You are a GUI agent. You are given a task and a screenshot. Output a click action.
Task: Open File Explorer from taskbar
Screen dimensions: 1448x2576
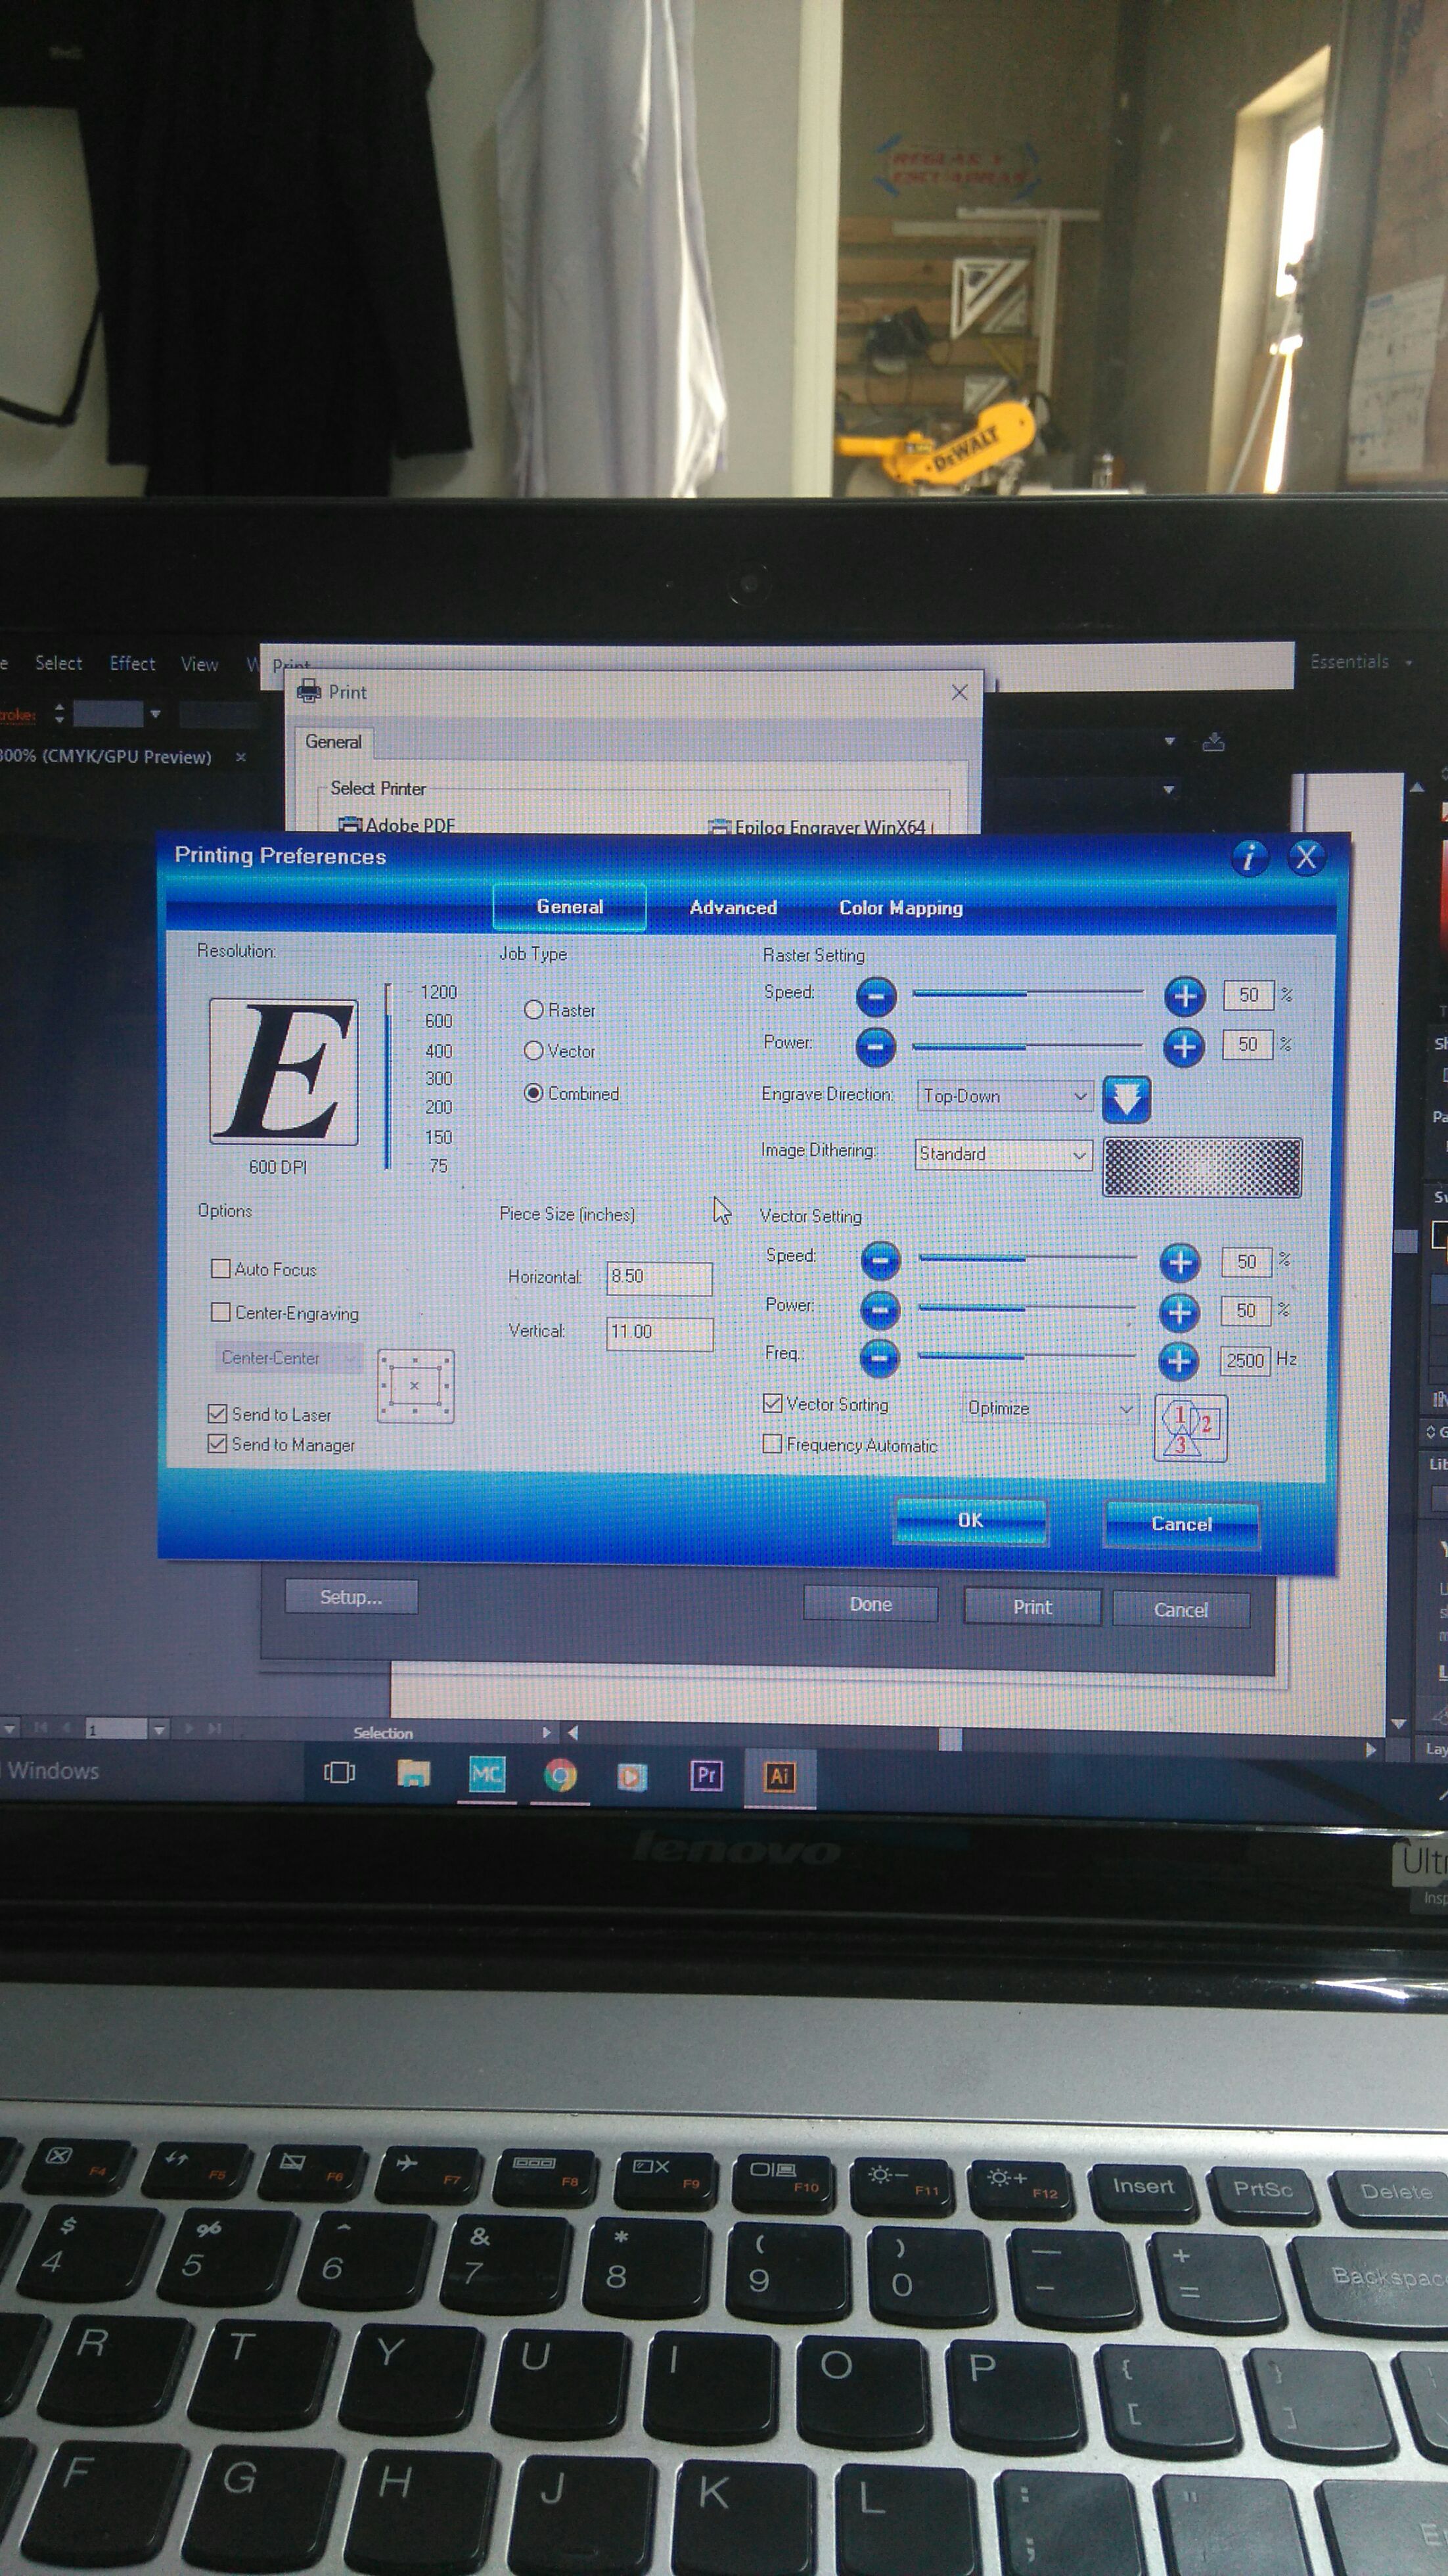[413, 1774]
